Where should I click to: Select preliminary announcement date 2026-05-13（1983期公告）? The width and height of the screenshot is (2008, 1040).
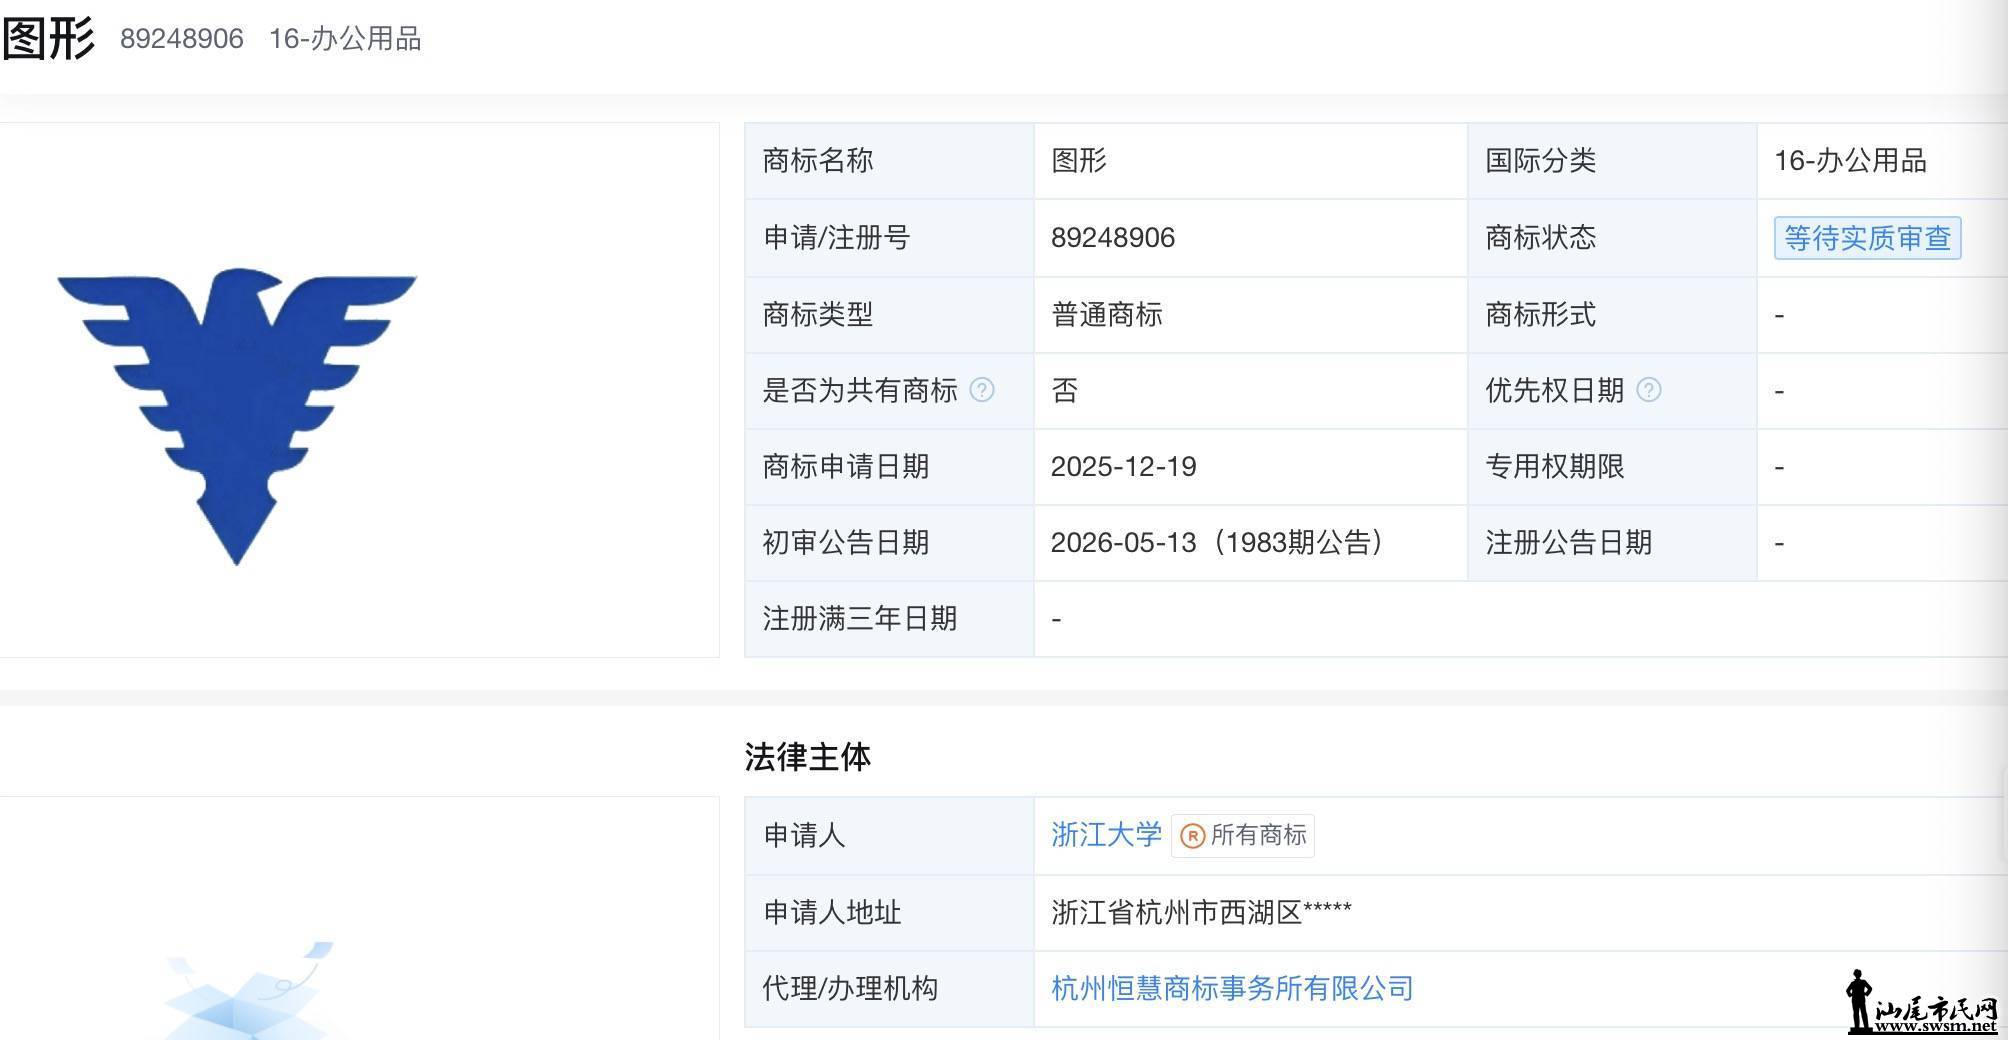(1217, 543)
